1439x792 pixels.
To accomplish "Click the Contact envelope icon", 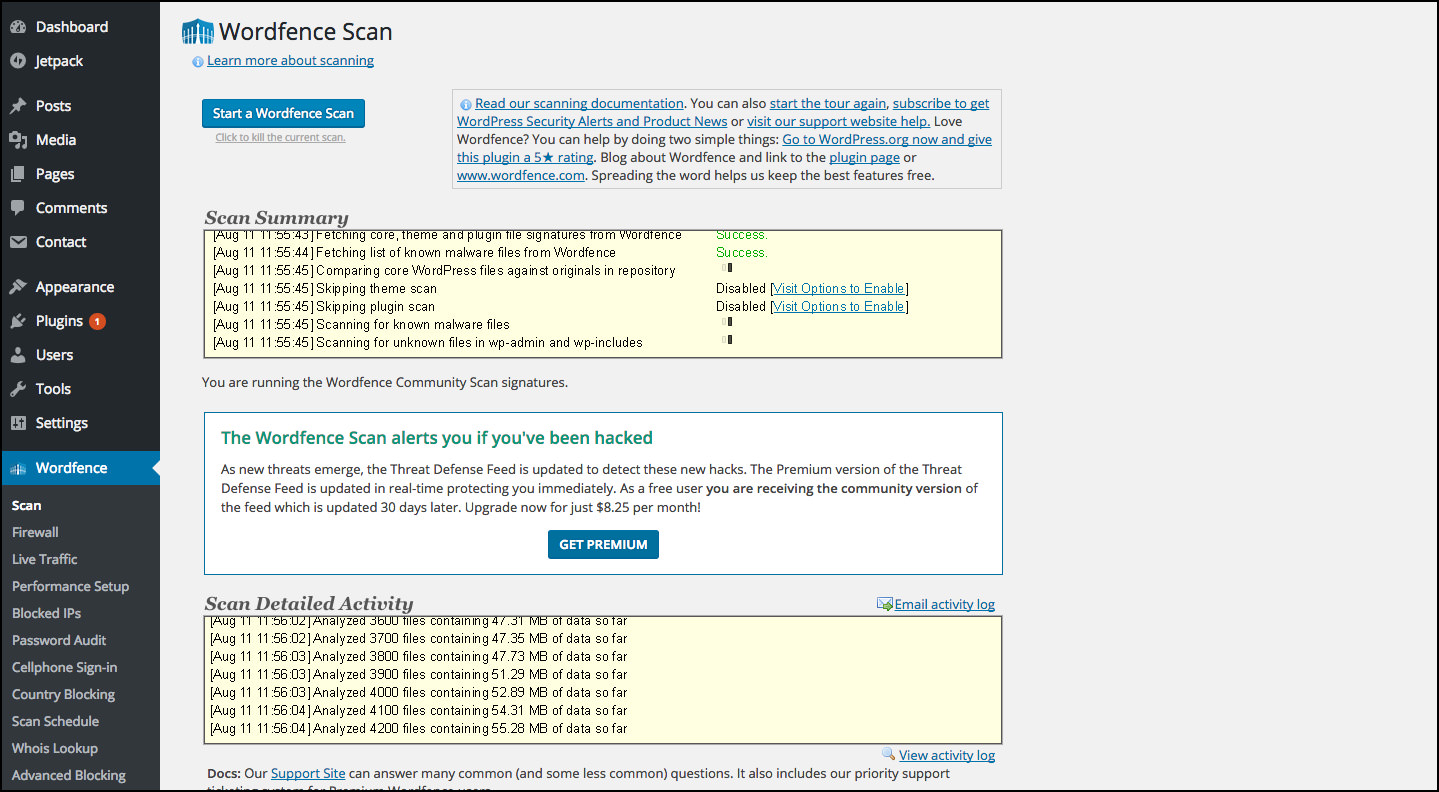I will (18, 242).
